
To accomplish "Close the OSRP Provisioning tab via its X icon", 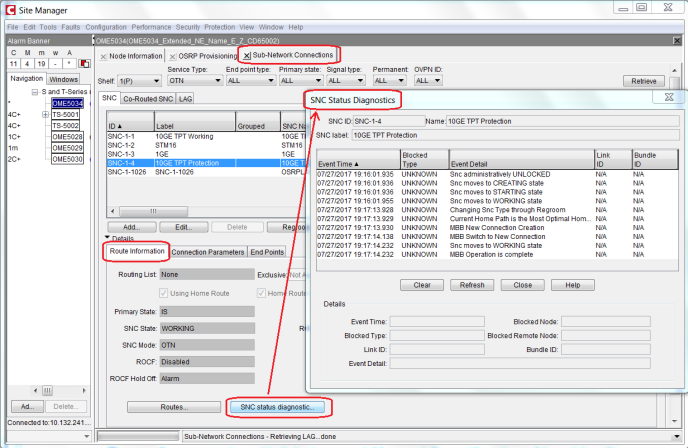I will coord(171,55).
